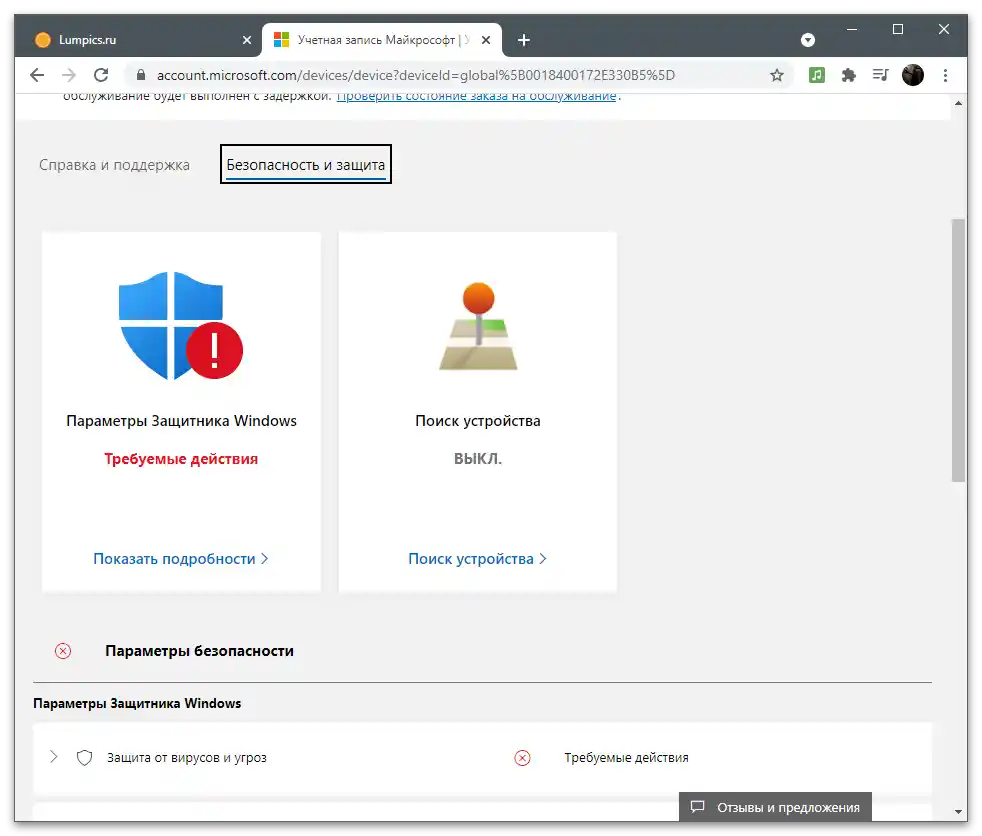
Task: Click the address bar URL
Action: click(416, 75)
